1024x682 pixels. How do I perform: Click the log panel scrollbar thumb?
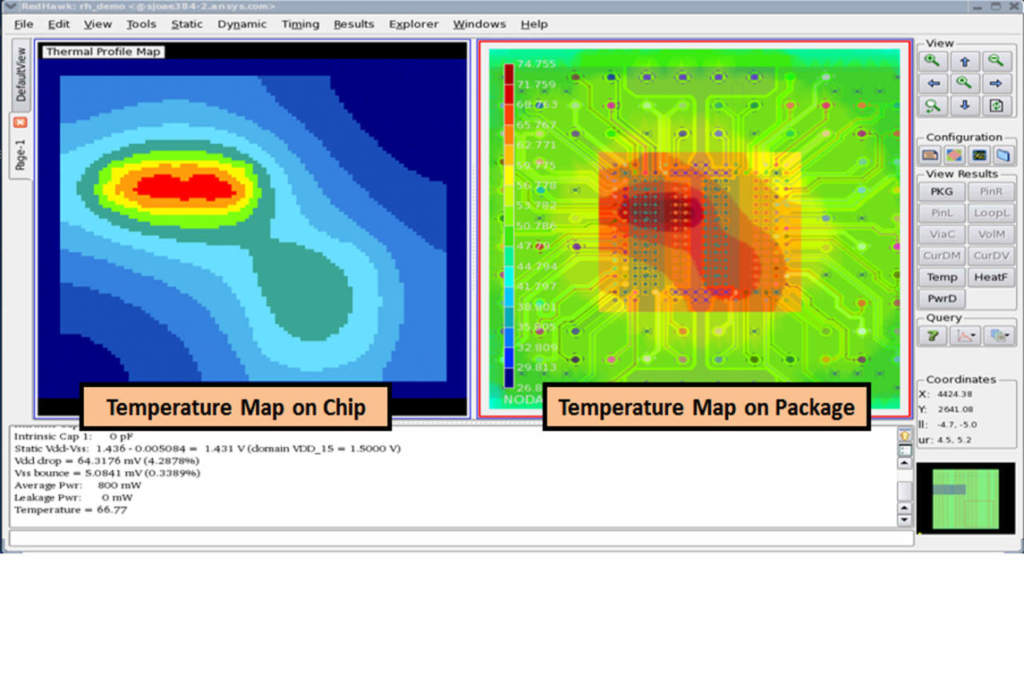(x=904, y=491)
